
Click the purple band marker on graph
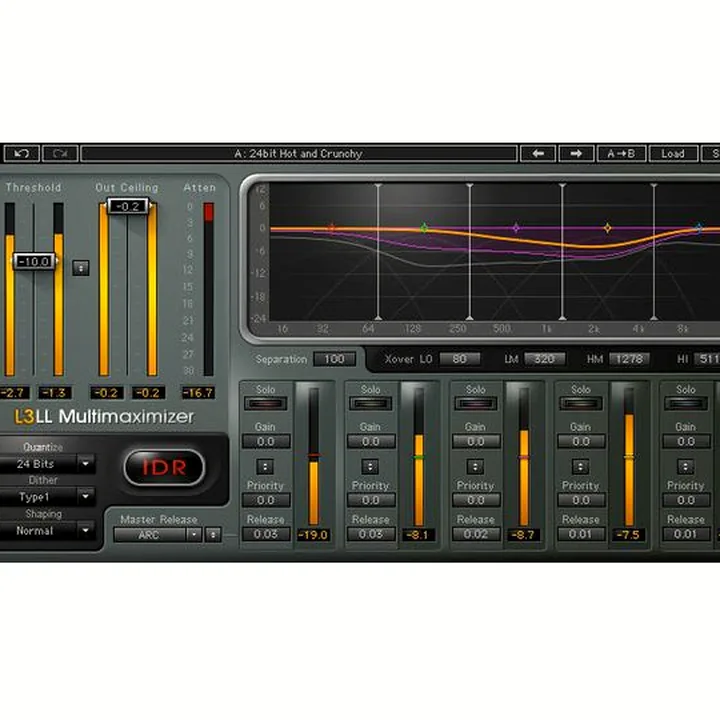[x=516, y=228]
